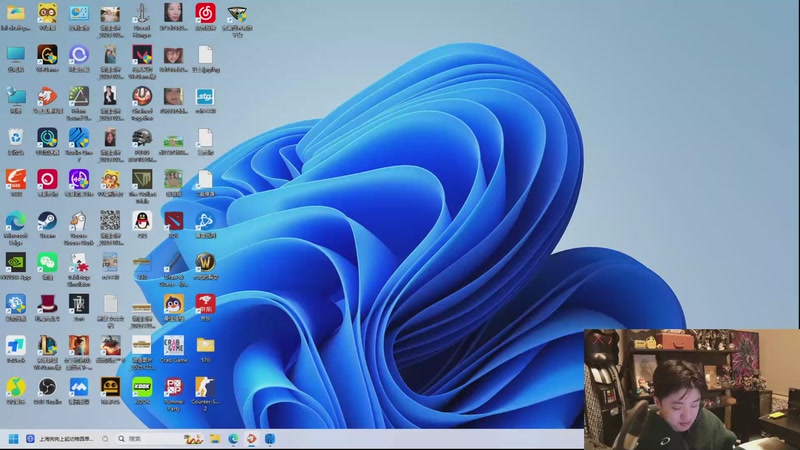Open the blue striped app at the end of the taskbar
The image size is (800, 450).
270,439
